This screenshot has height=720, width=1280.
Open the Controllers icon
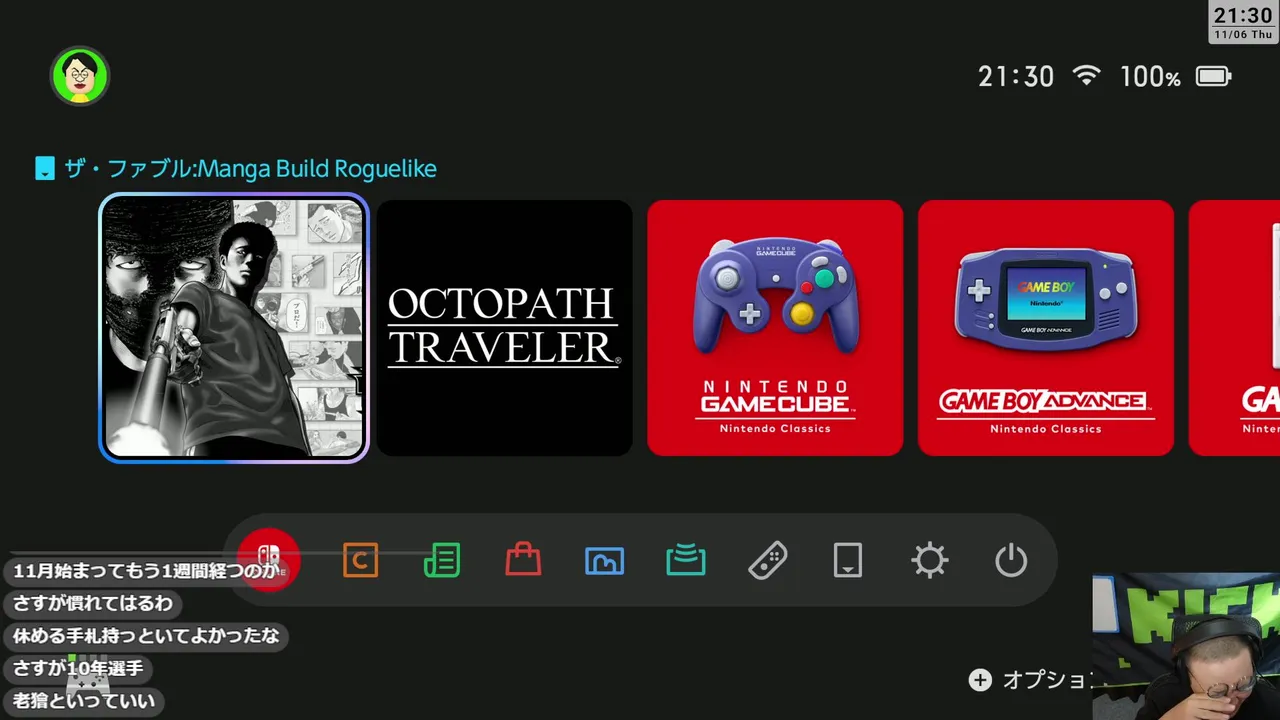point(767,560)
